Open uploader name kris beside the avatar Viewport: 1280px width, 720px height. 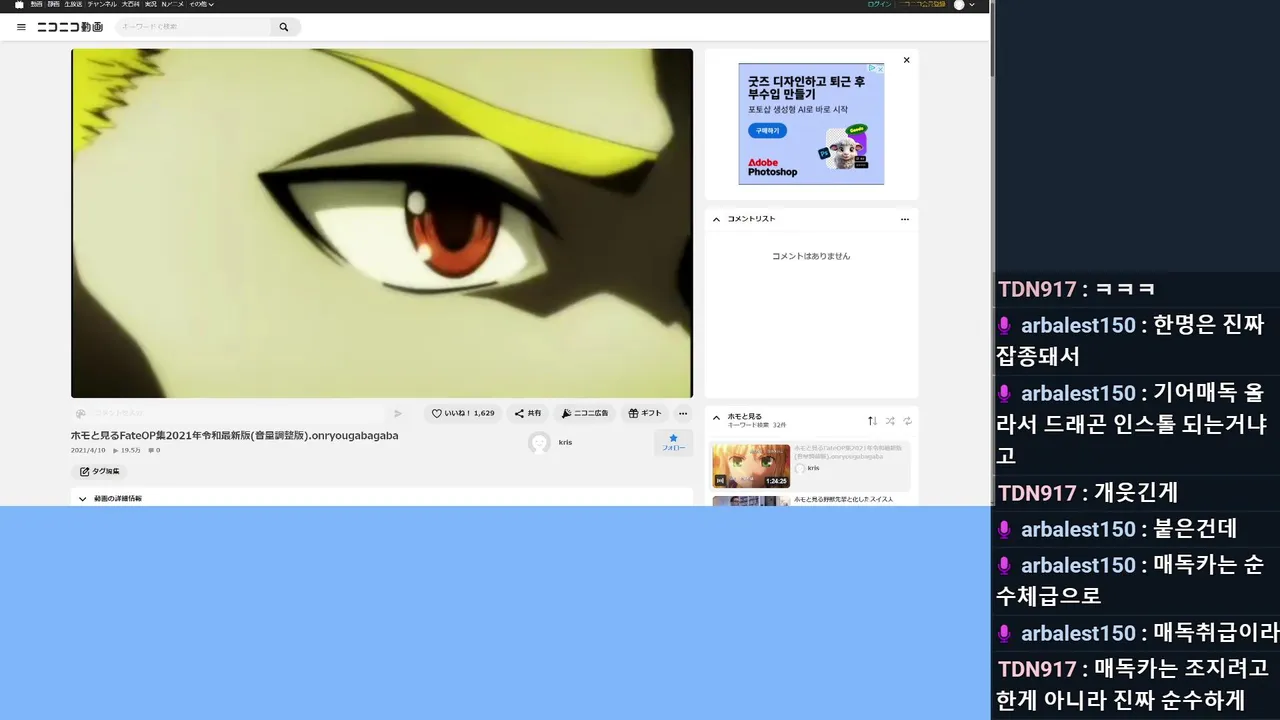(x=565, y=442)
